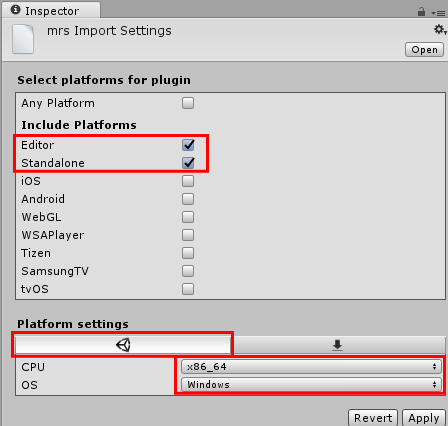448x426 pixels.
Task: Click the Inspector lock icon
Action: tap(421, 12)
